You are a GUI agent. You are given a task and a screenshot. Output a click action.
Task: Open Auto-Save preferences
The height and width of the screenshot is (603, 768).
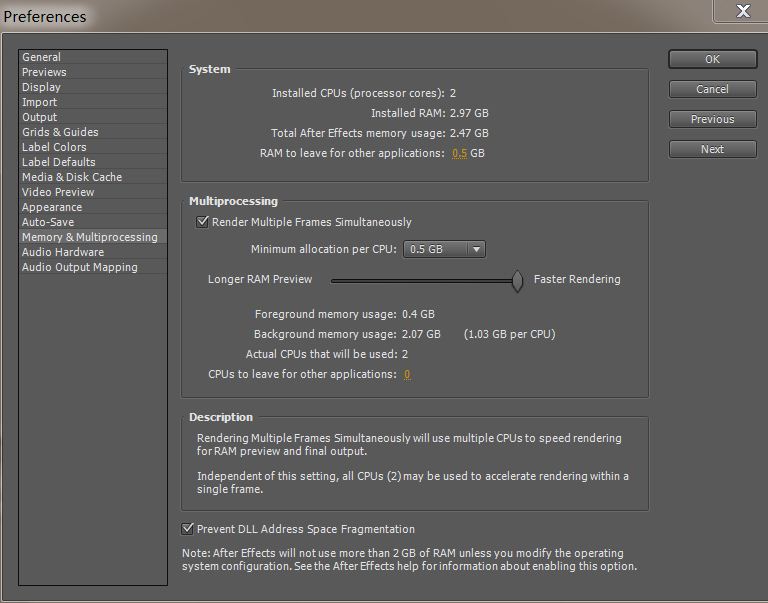(x=93, y=222)
